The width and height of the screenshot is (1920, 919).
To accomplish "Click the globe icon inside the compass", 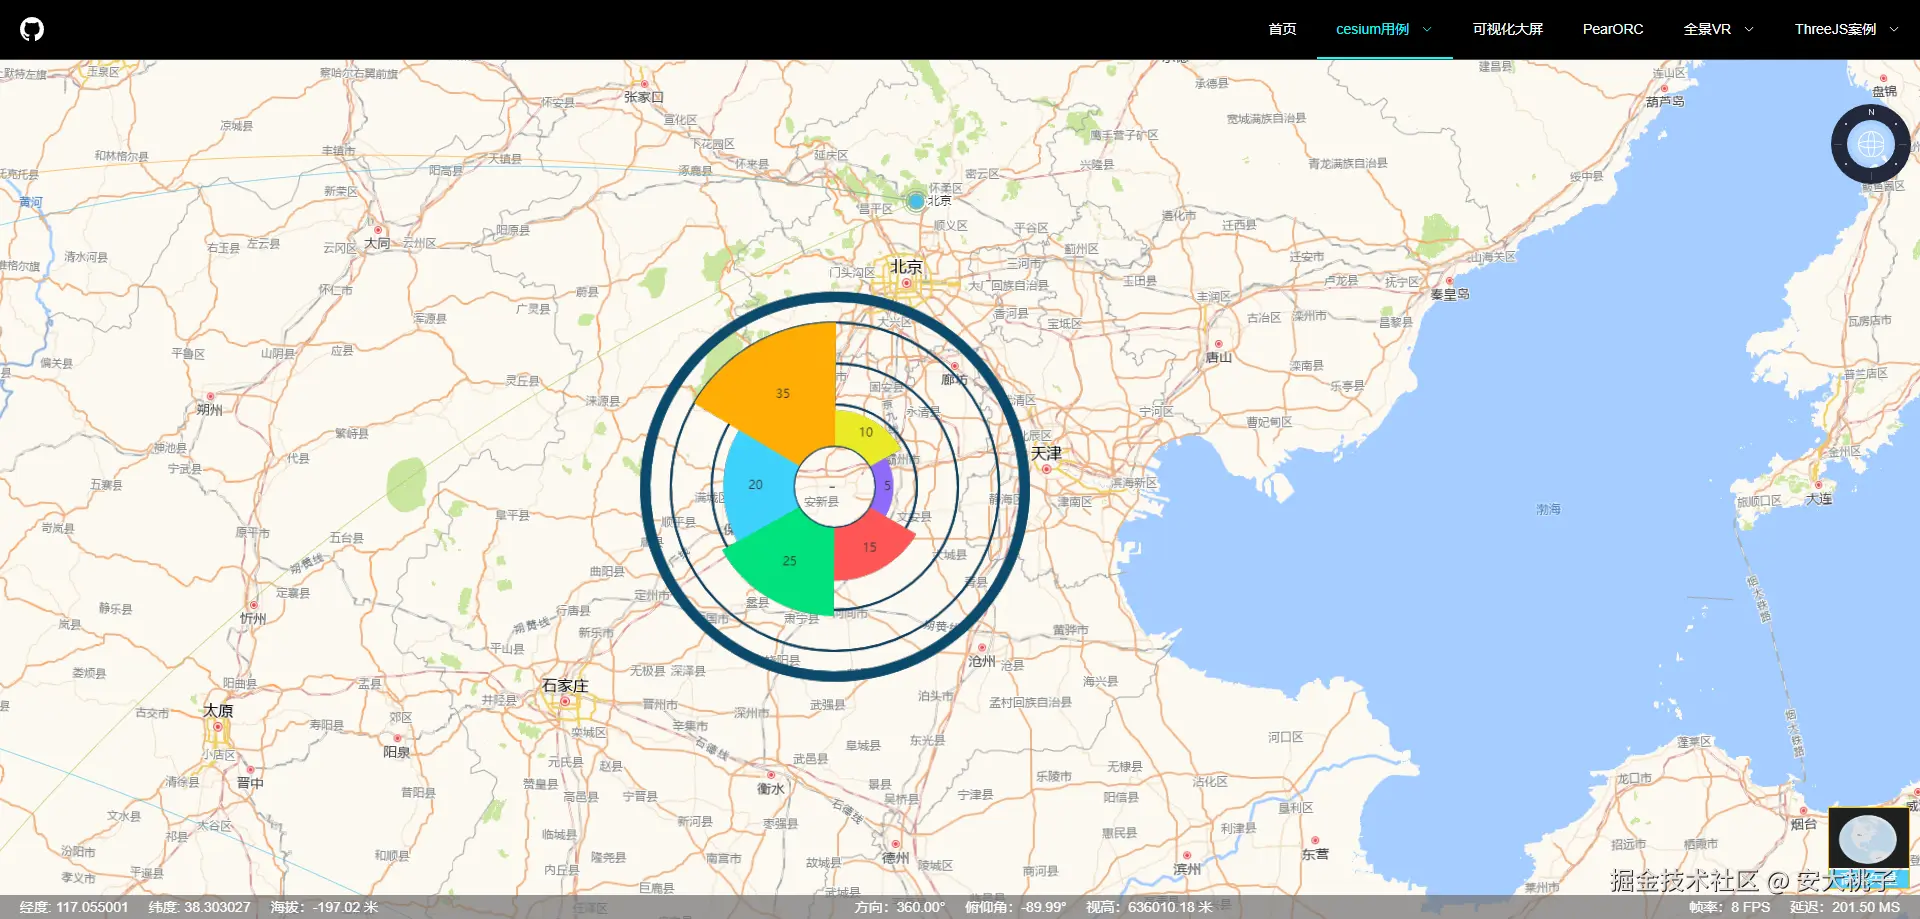I will click(x=1870, y=145).
